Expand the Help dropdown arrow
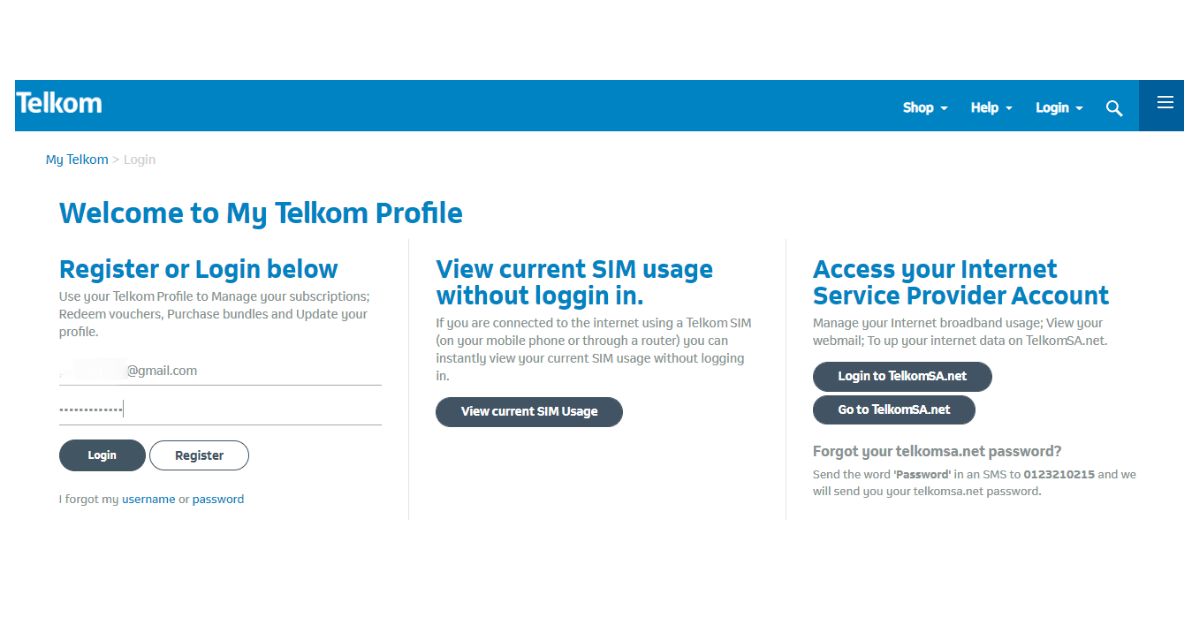This screenshot has width=1200, height=628. (x=1009, y=108)
